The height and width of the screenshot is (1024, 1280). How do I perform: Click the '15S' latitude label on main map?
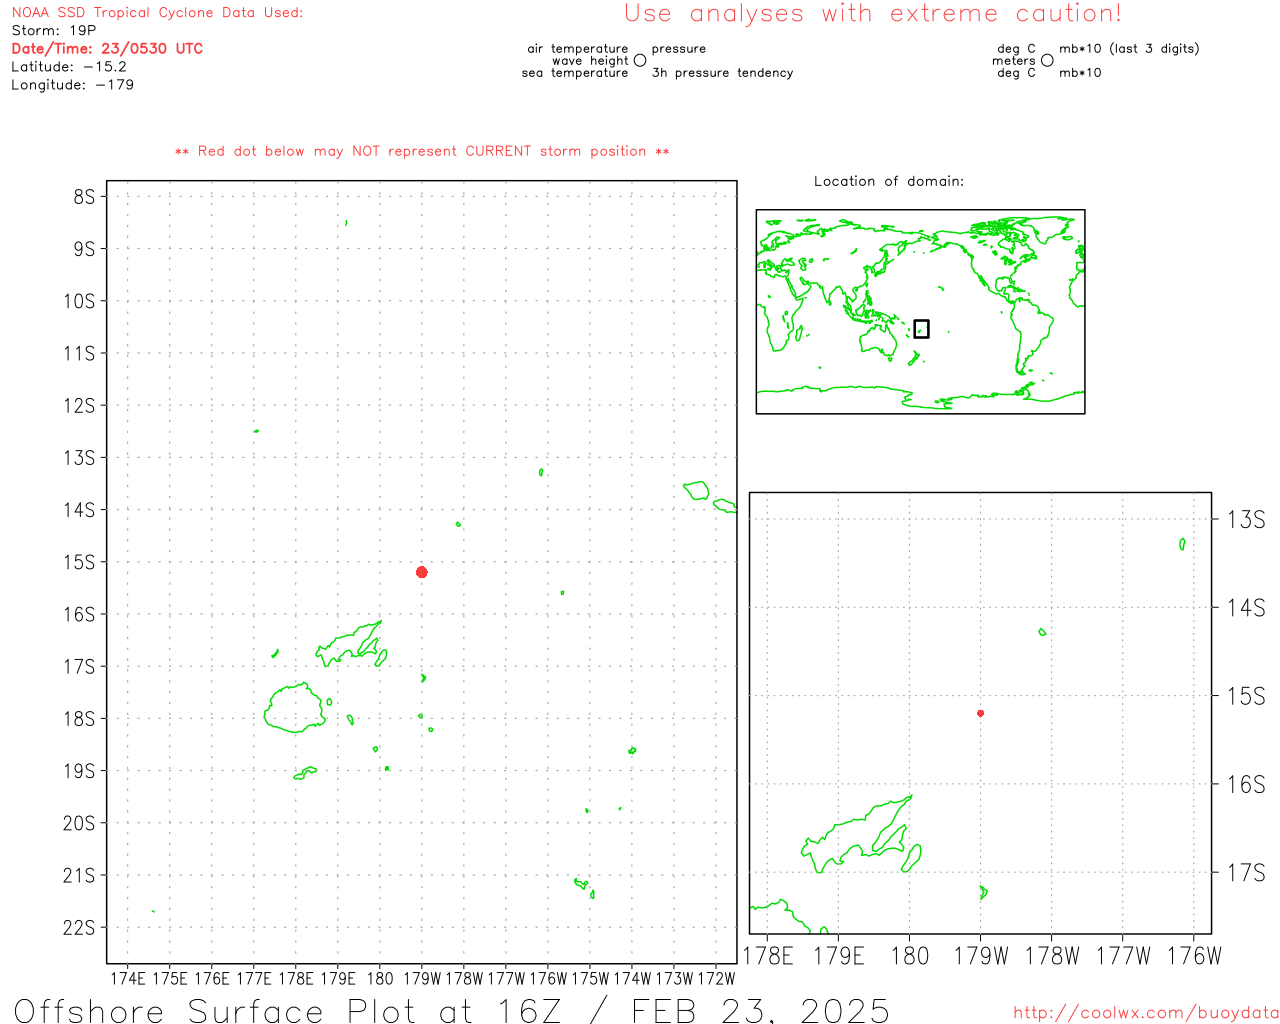[79, 562]
